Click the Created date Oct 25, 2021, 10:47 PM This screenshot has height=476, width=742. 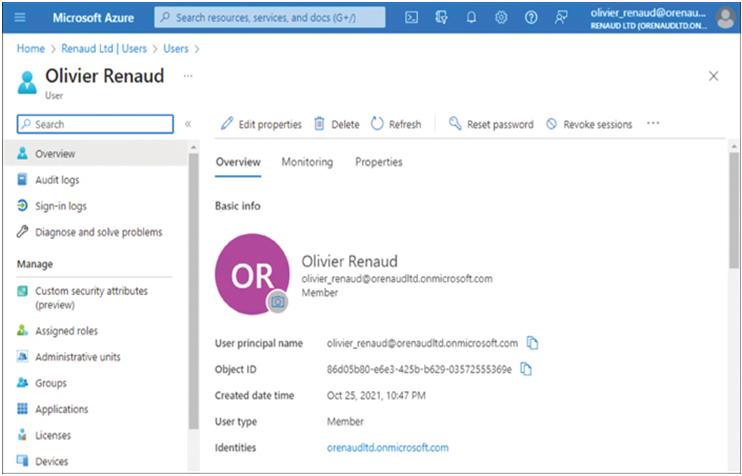(x=376, y=395)
